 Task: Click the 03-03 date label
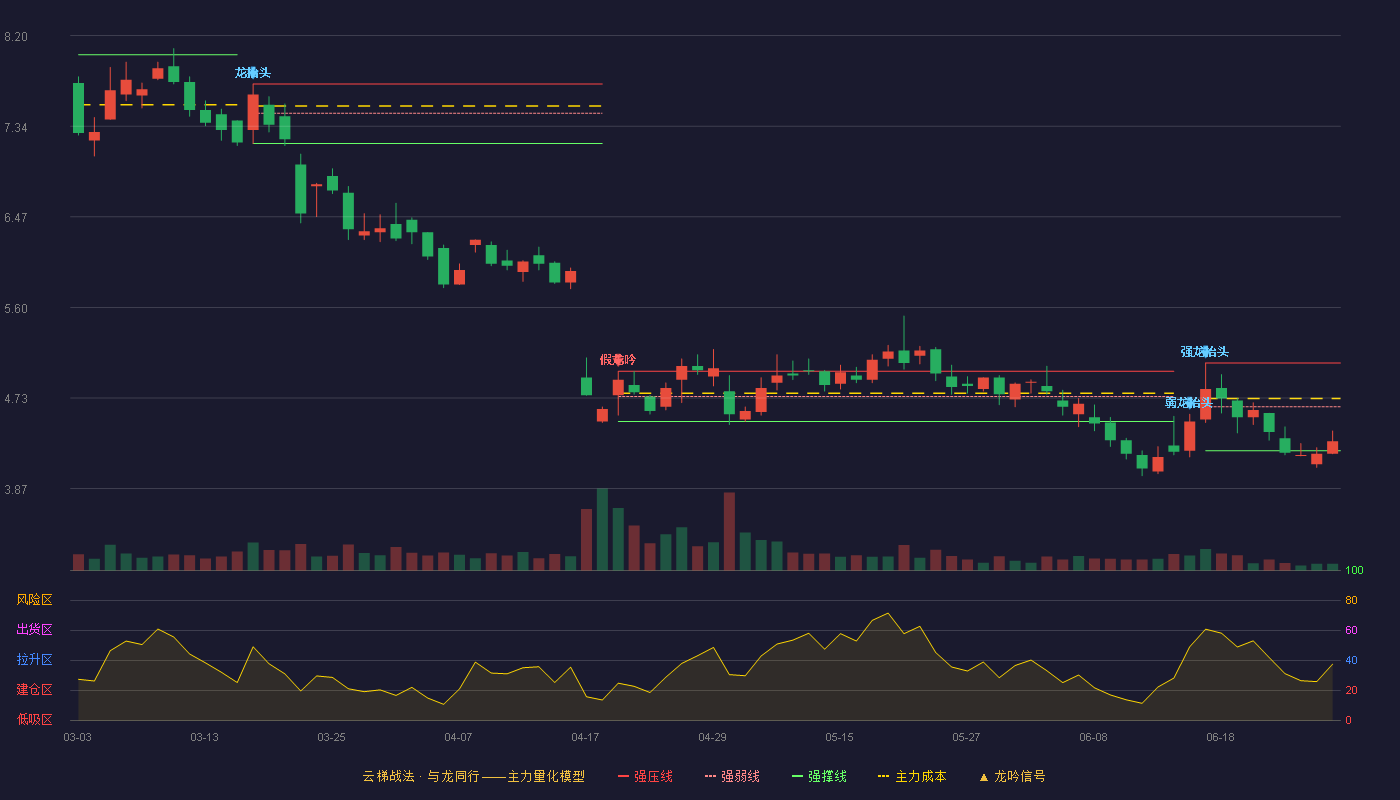[x=78, y=737]
